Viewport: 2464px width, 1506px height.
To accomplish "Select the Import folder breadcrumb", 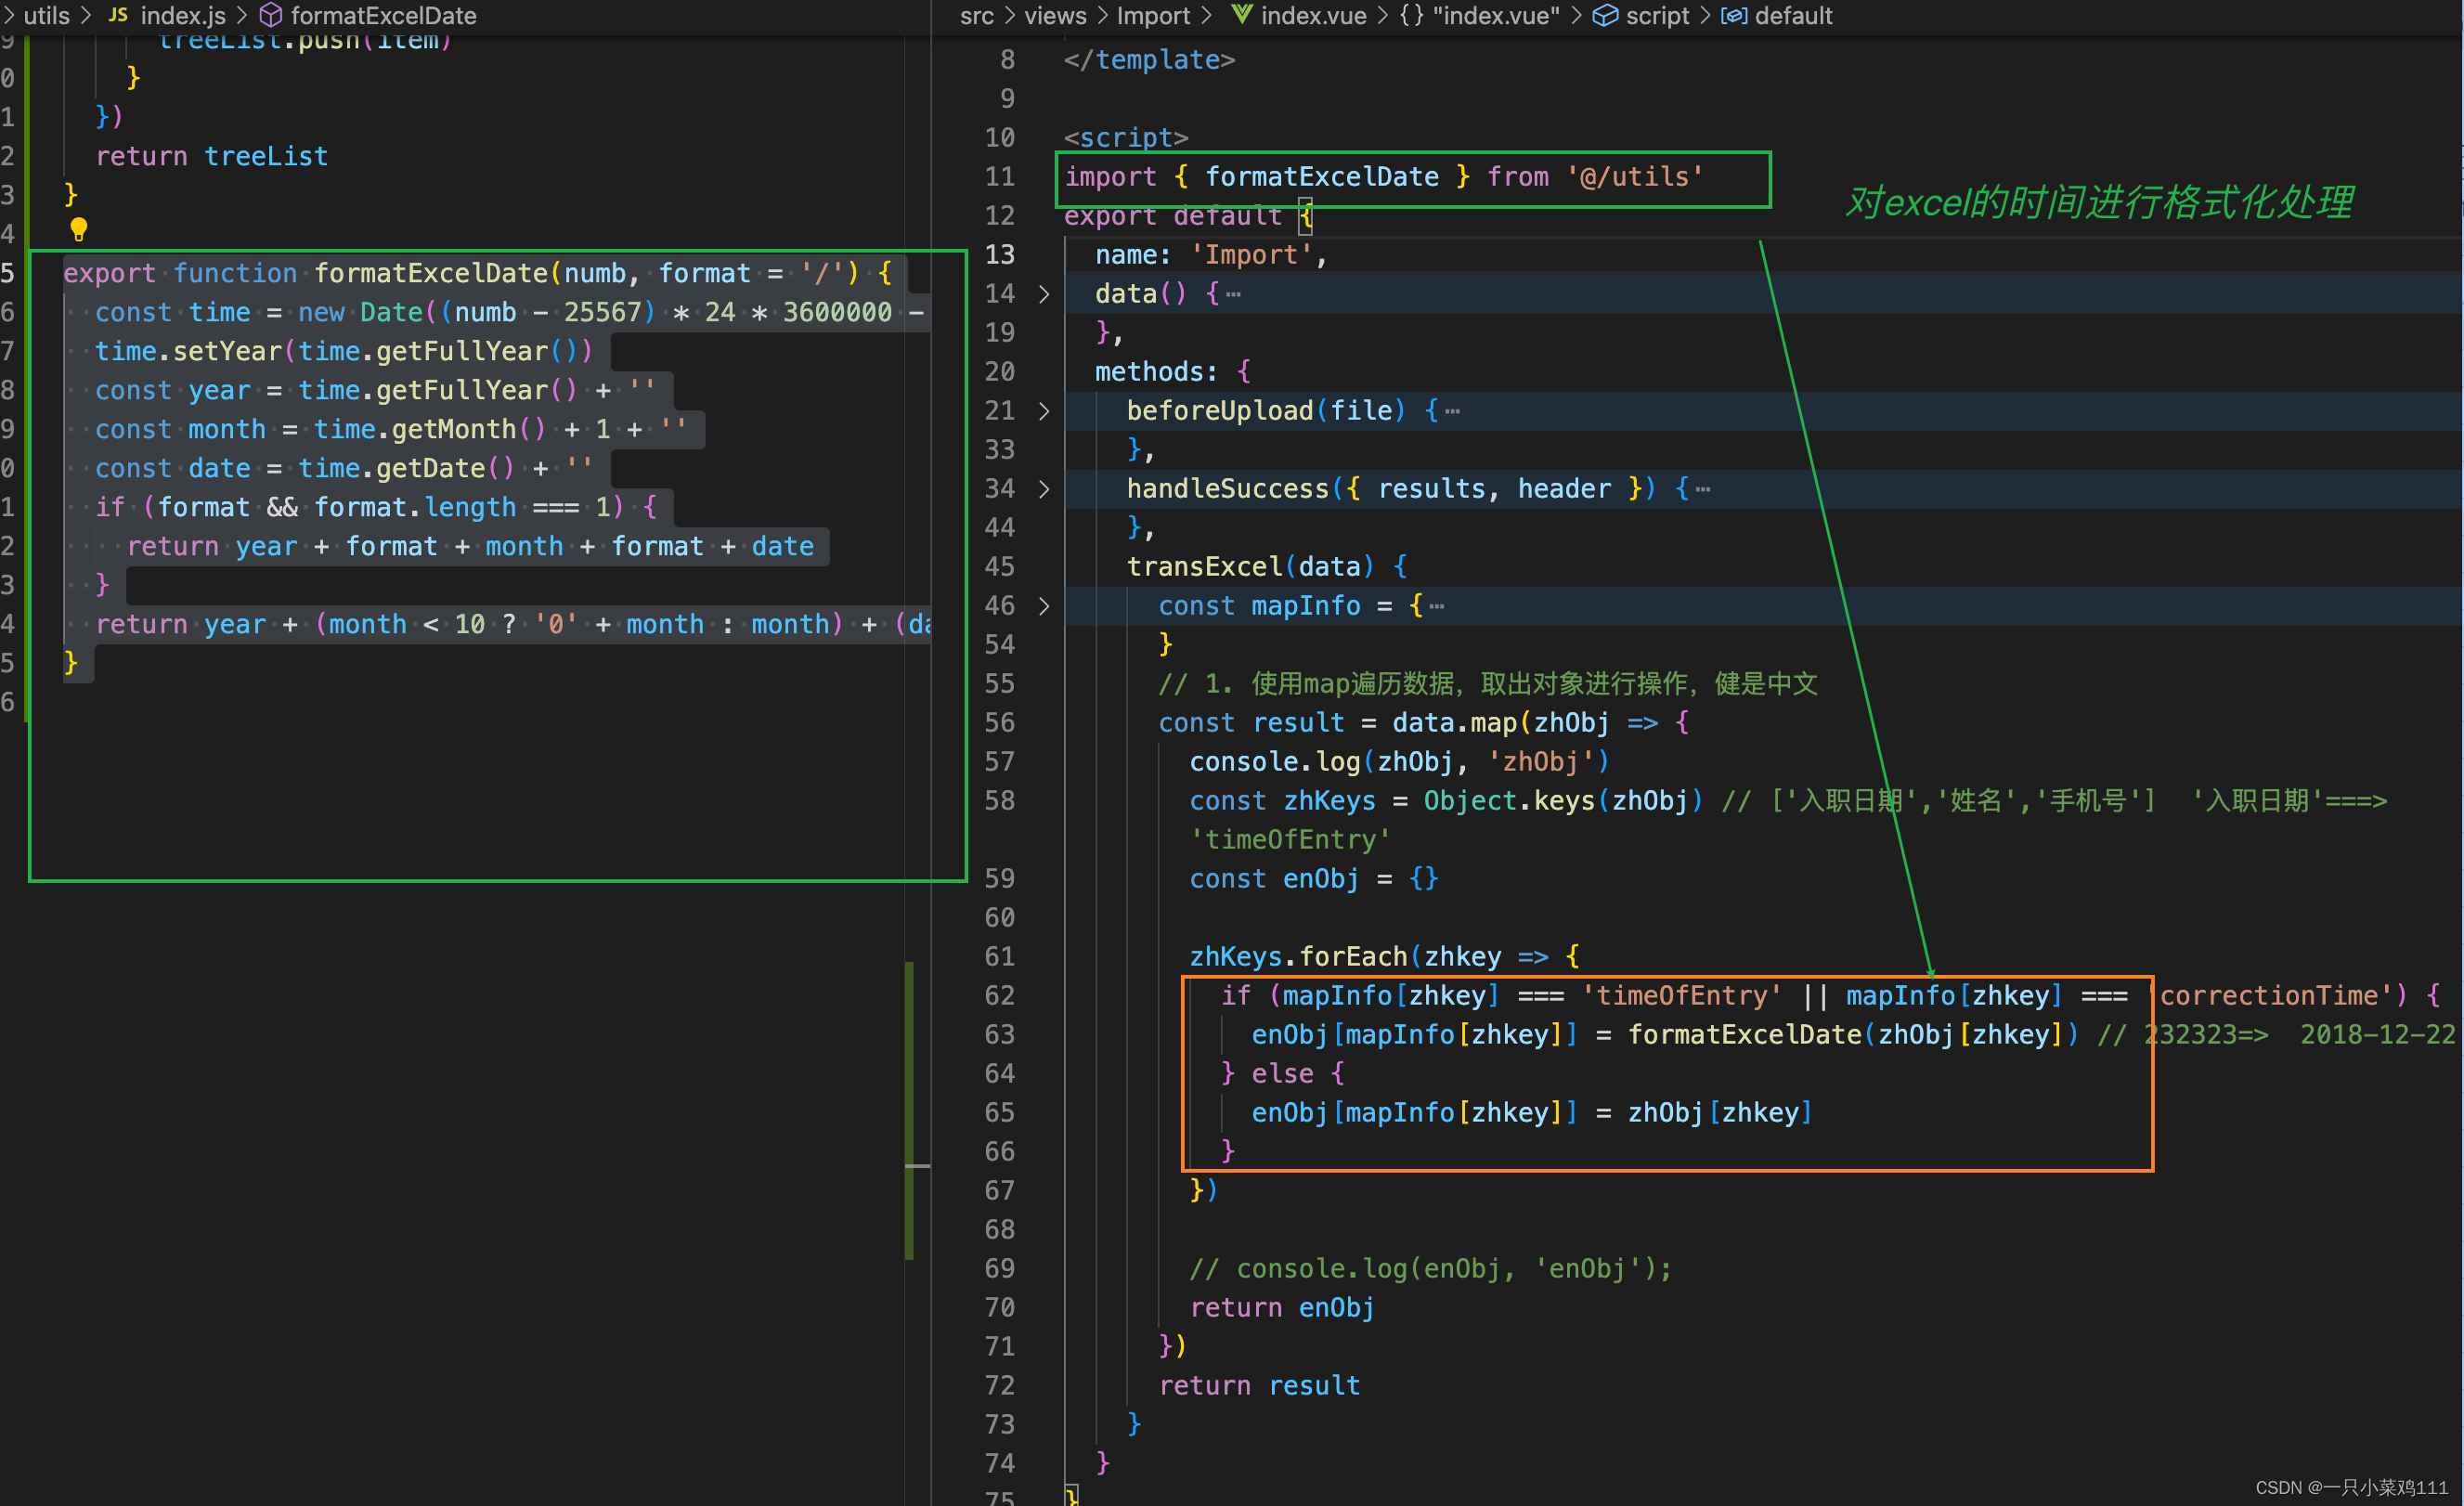I will (x=1153, y=15).
